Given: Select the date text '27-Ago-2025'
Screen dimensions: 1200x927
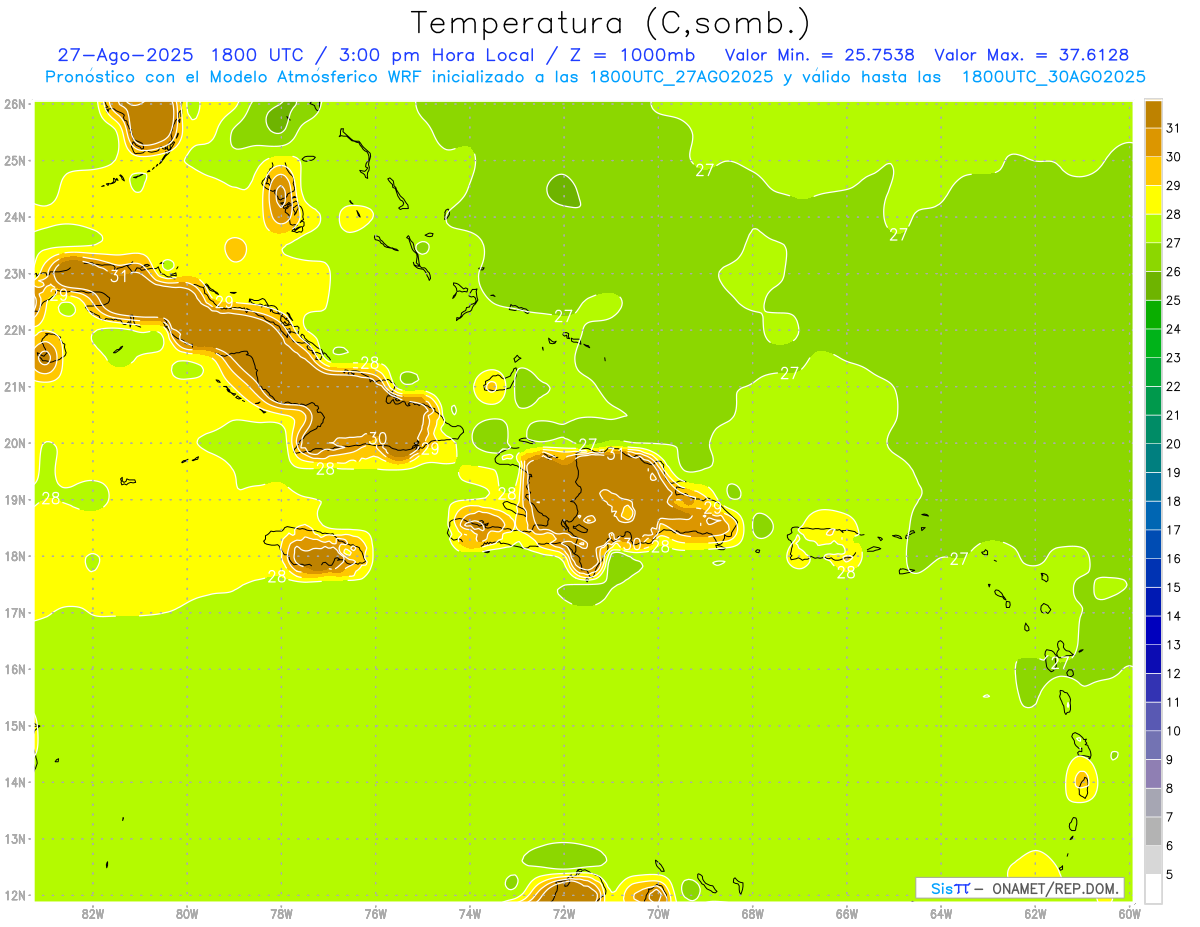Looking at the screenshot, I should coord(126,55).
